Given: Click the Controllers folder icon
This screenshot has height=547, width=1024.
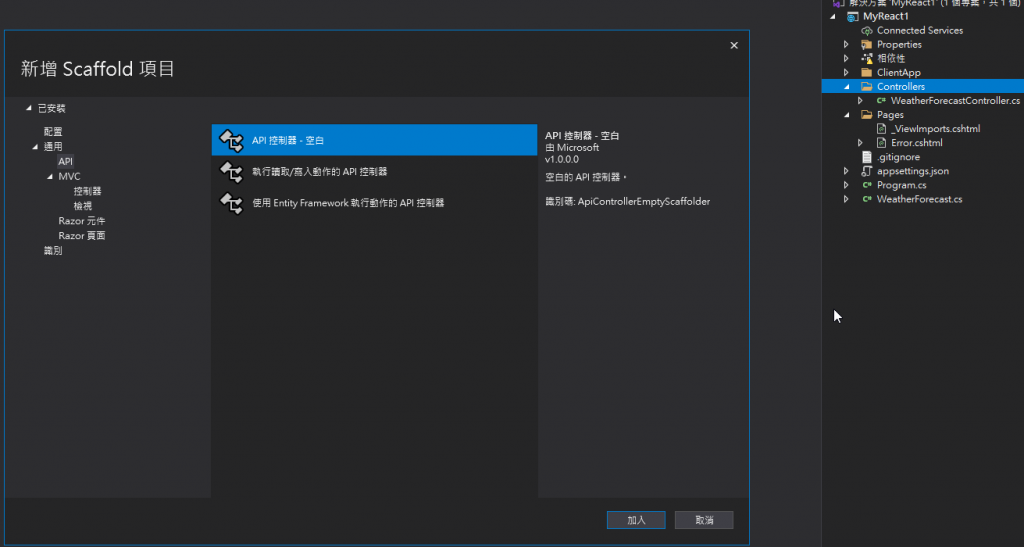Looking at the screenshot, I should (867, 87).
